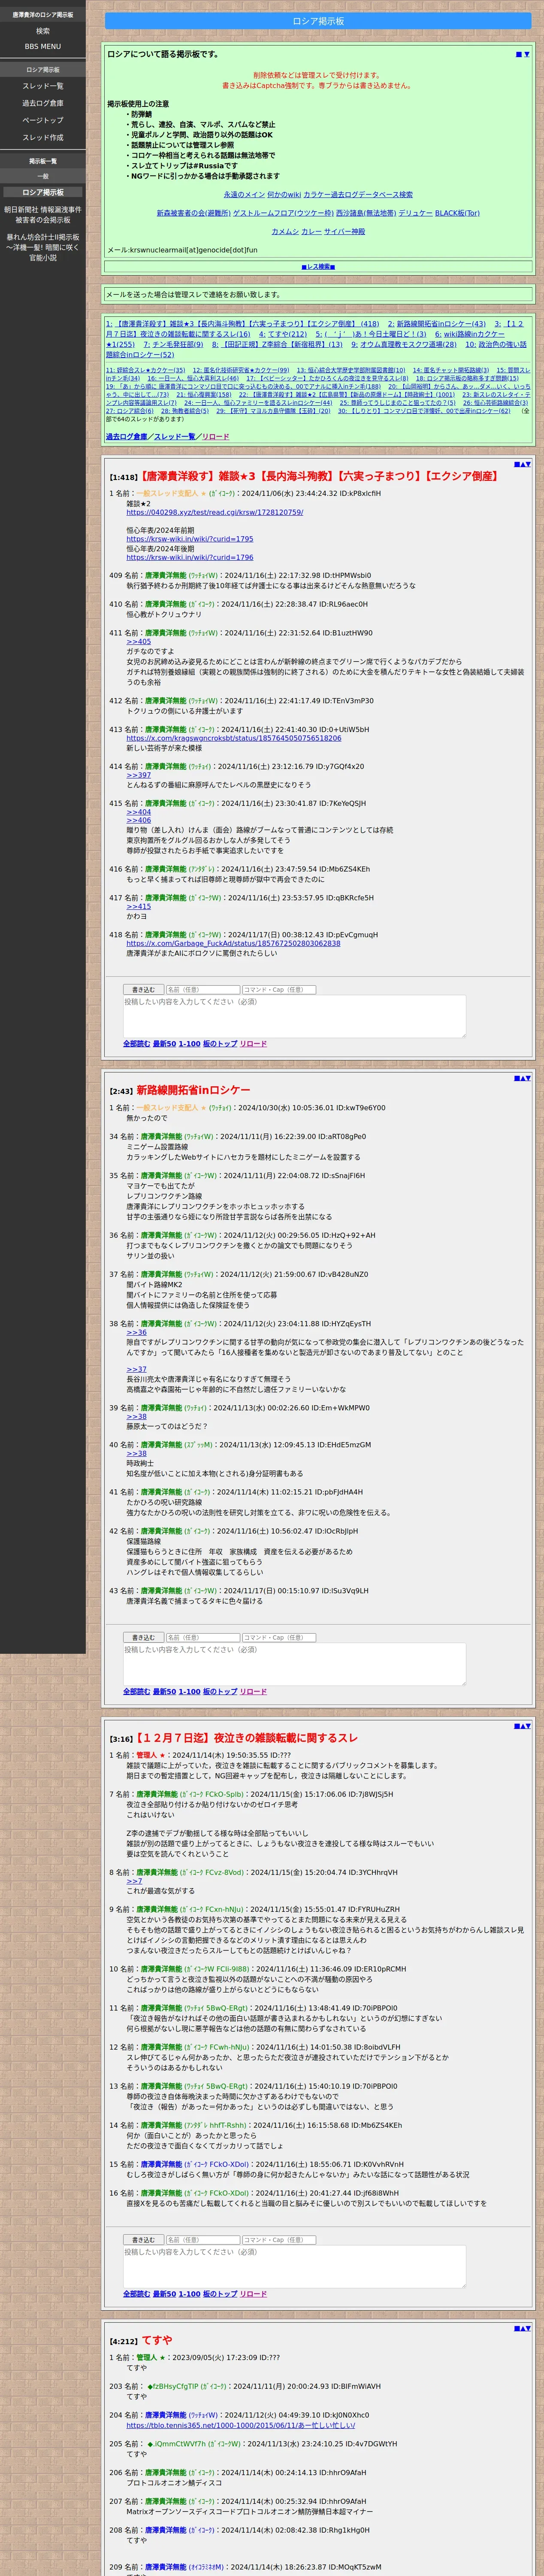
Task: Click post textarea in 新路線開拓省 thread
Action: coord(294,1664)
